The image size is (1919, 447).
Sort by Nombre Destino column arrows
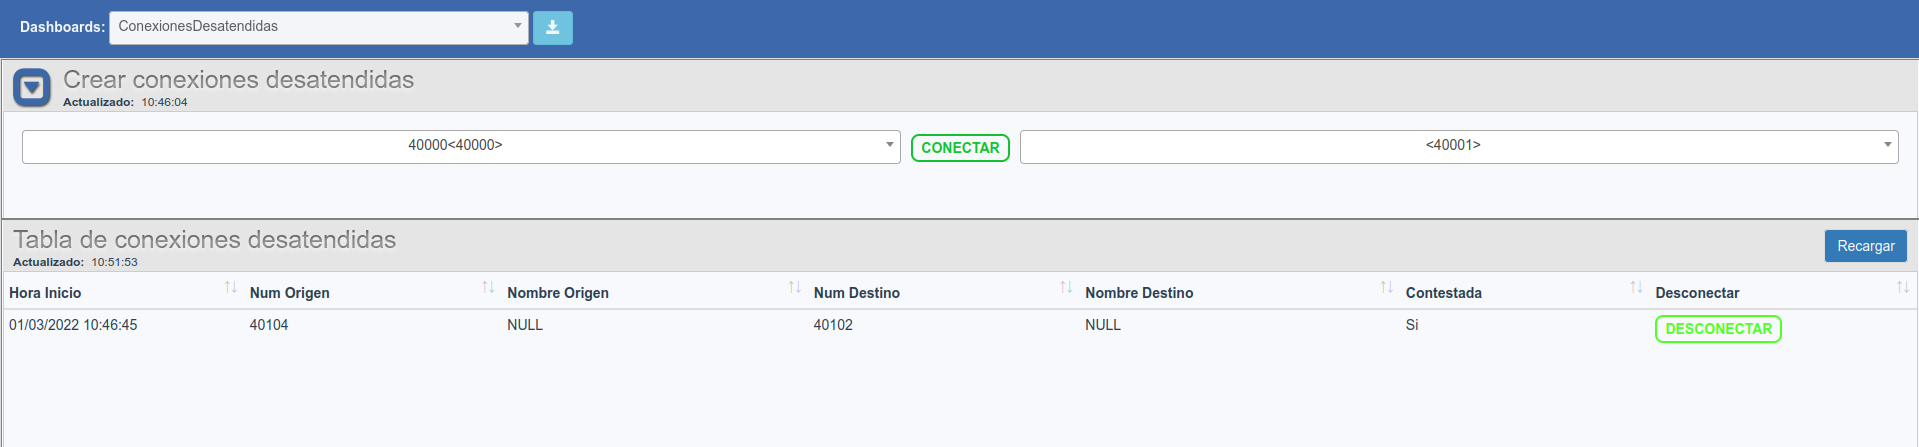point(1386,288)
